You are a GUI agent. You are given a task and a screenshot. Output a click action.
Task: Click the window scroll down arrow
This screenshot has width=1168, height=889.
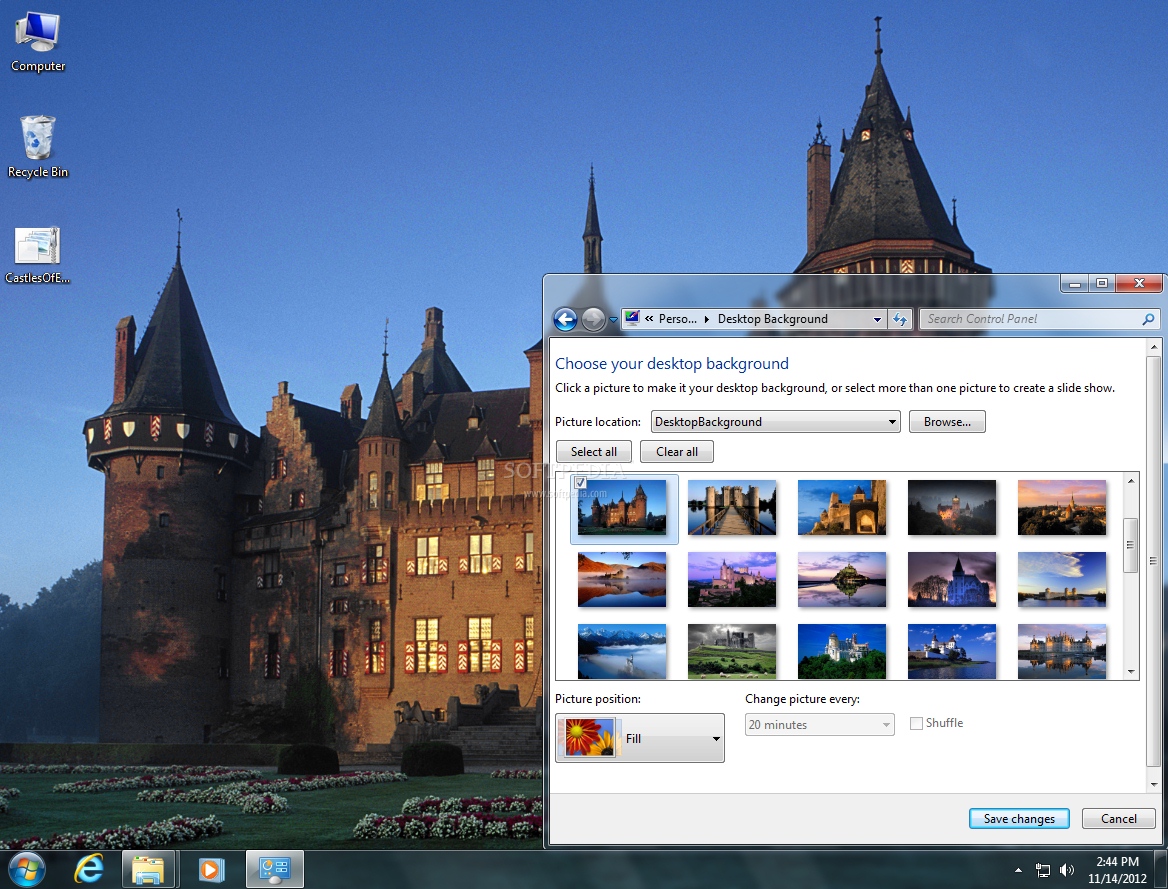tap(1154, 784)
